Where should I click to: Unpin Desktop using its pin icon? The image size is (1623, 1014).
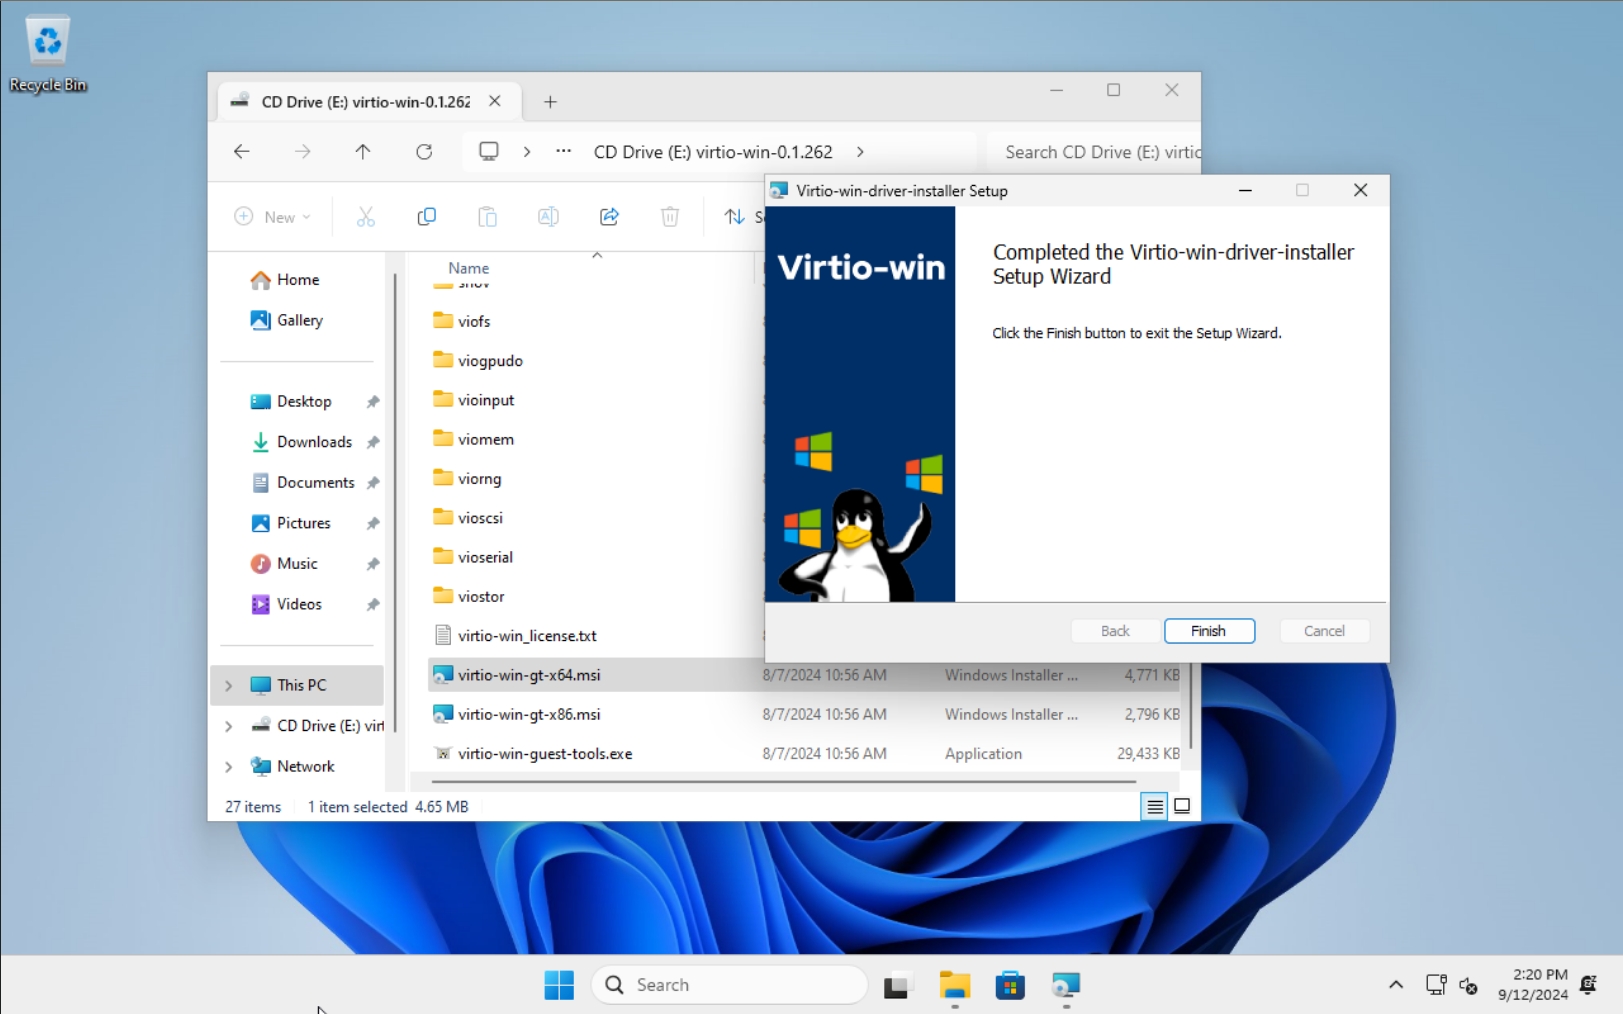(373, 402)
